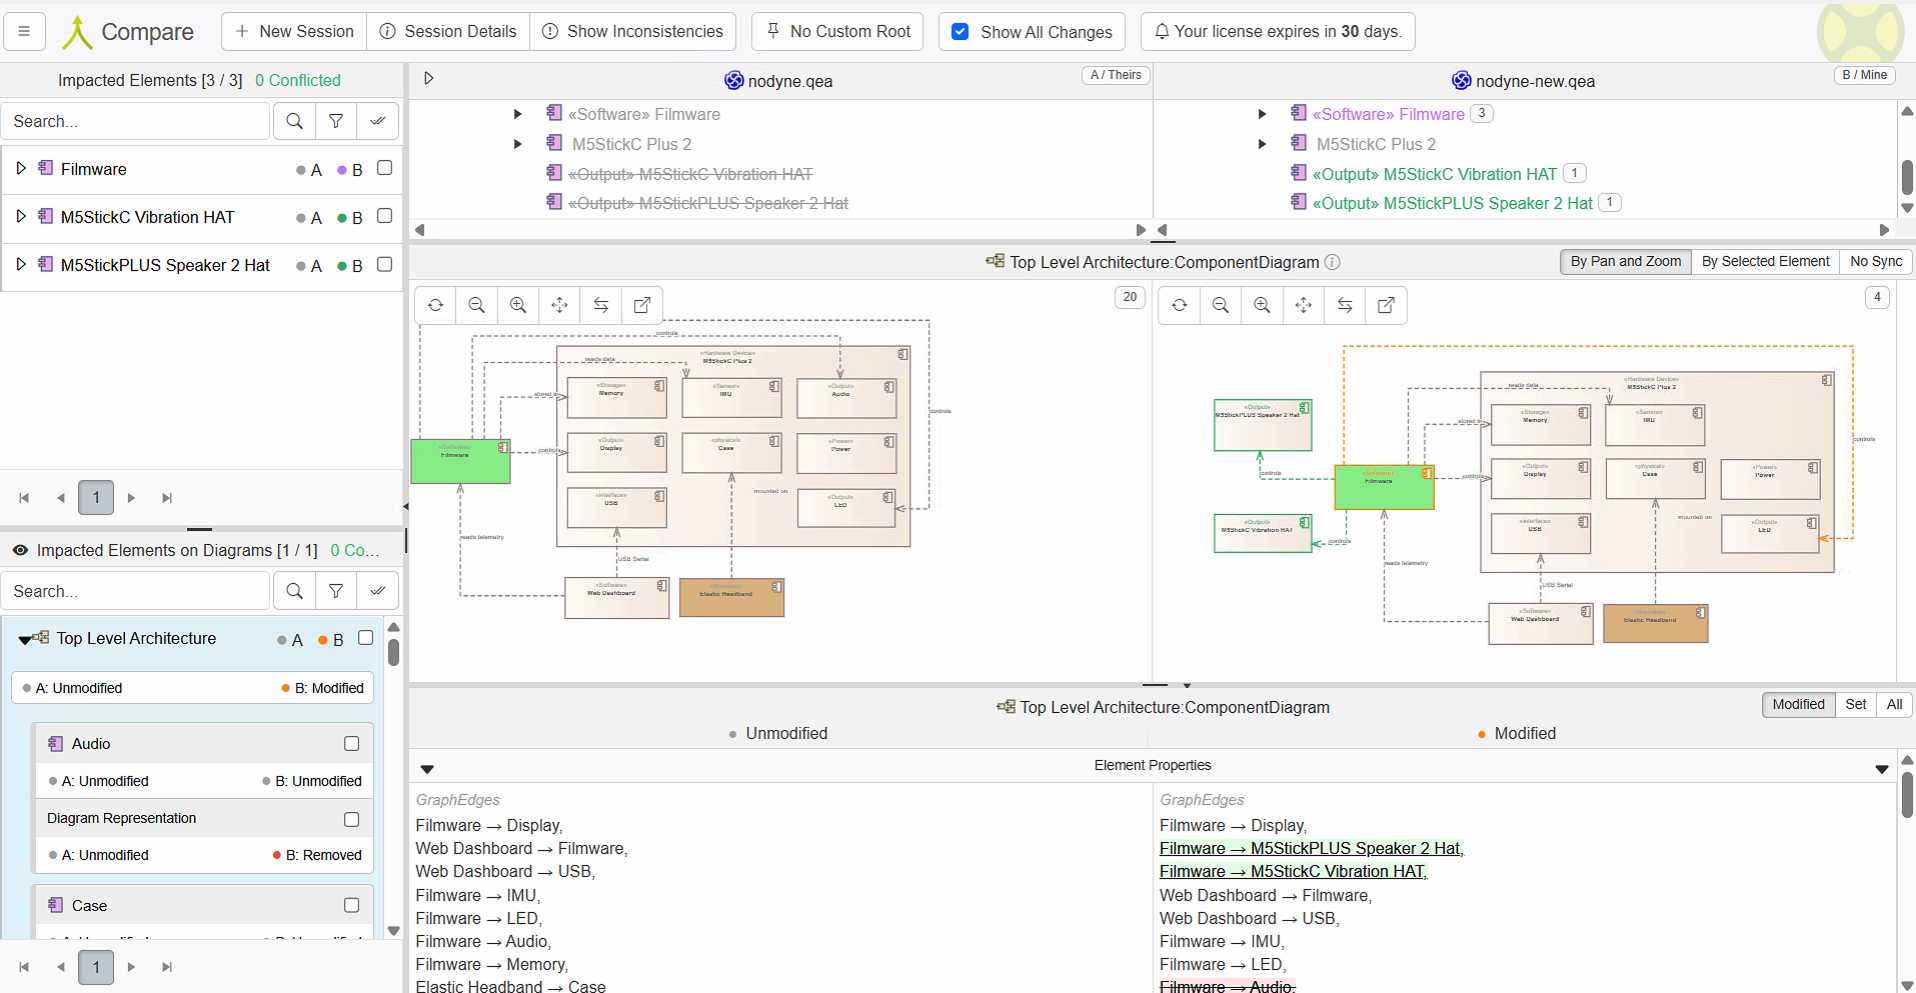
Task: Toggle the Show All Changes checkbox
Action: pos(960,31)
